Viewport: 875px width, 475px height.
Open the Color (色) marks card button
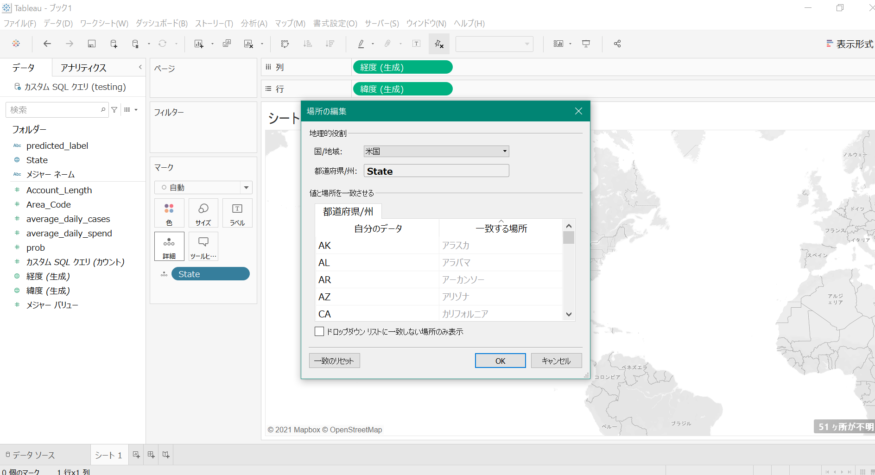(x=169, y=213)
